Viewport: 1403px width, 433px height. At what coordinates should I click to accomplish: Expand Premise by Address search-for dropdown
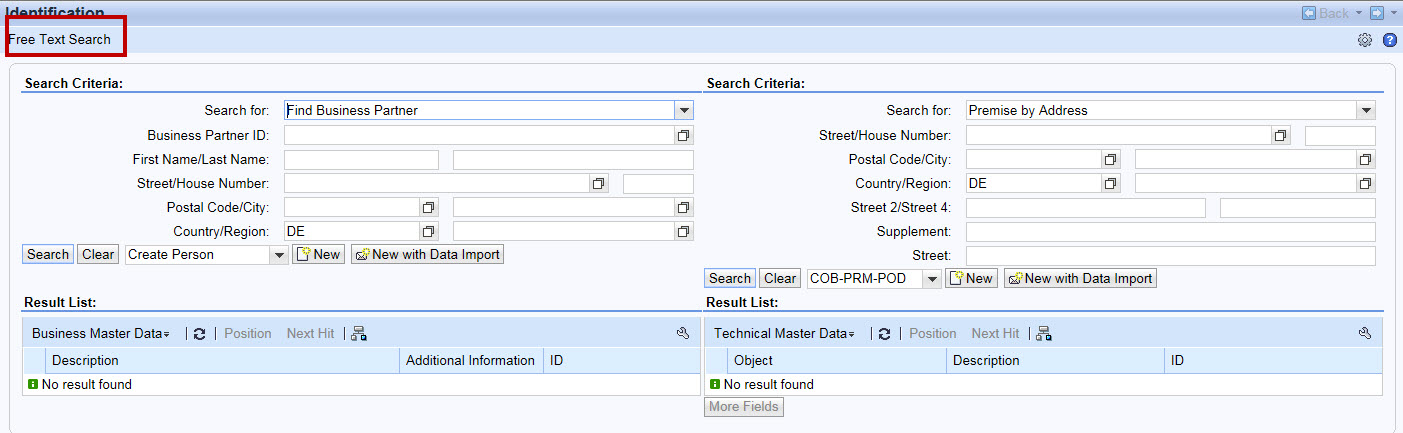(1366, 110)
